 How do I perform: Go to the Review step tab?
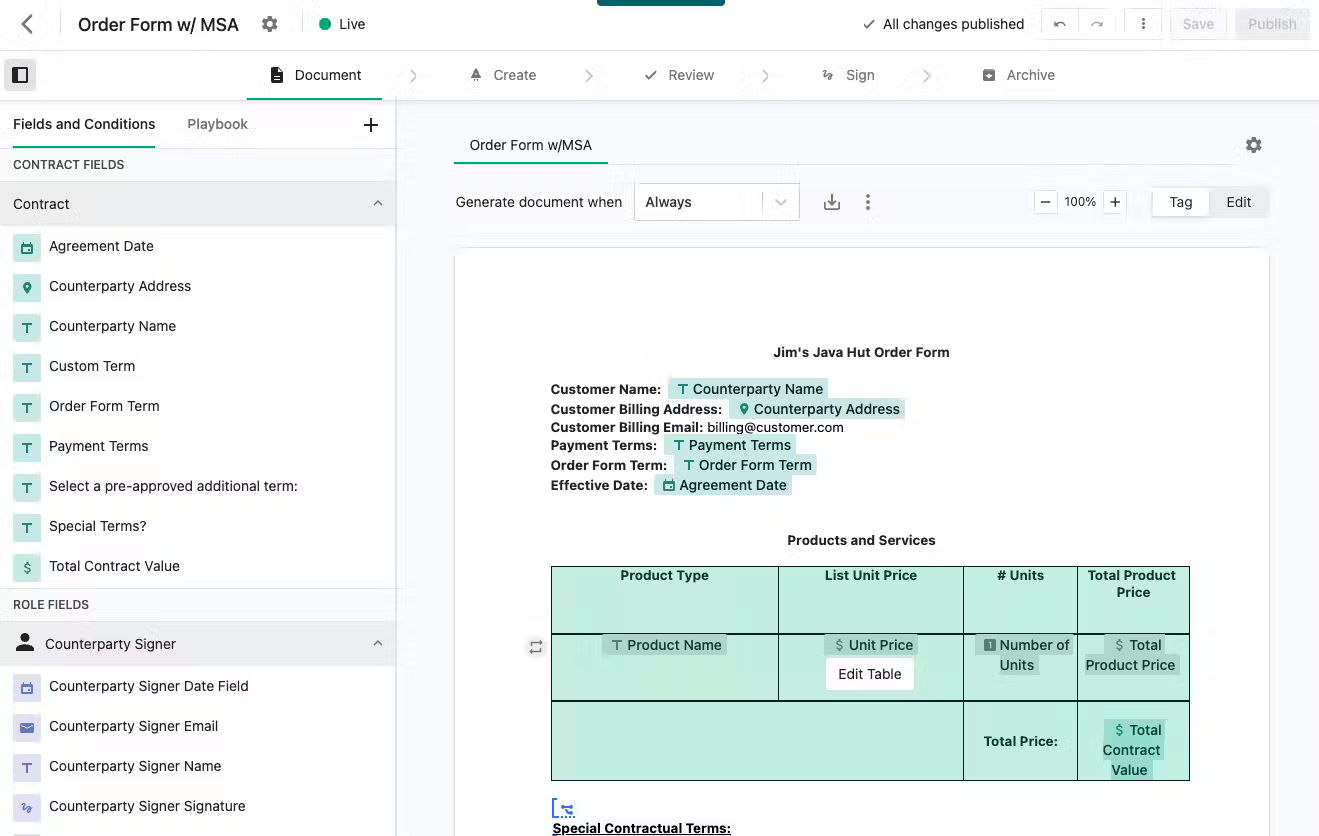(679, 75)
